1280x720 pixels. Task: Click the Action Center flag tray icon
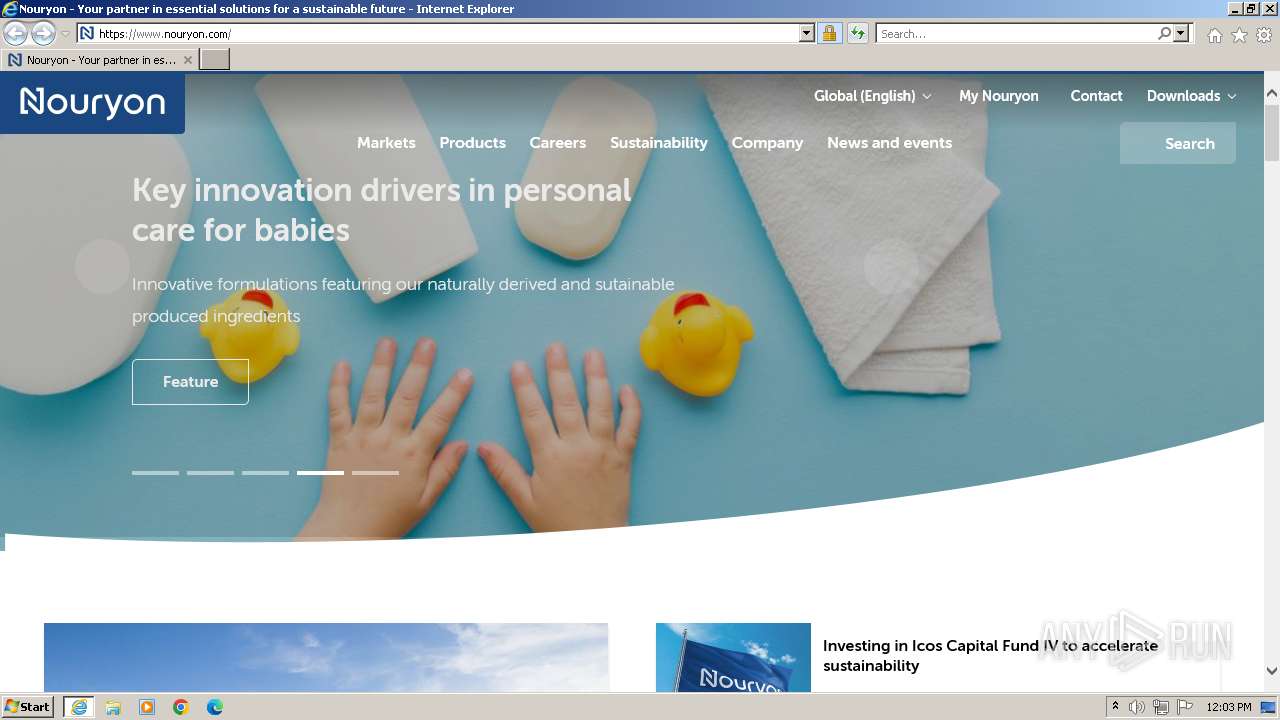1185,707
